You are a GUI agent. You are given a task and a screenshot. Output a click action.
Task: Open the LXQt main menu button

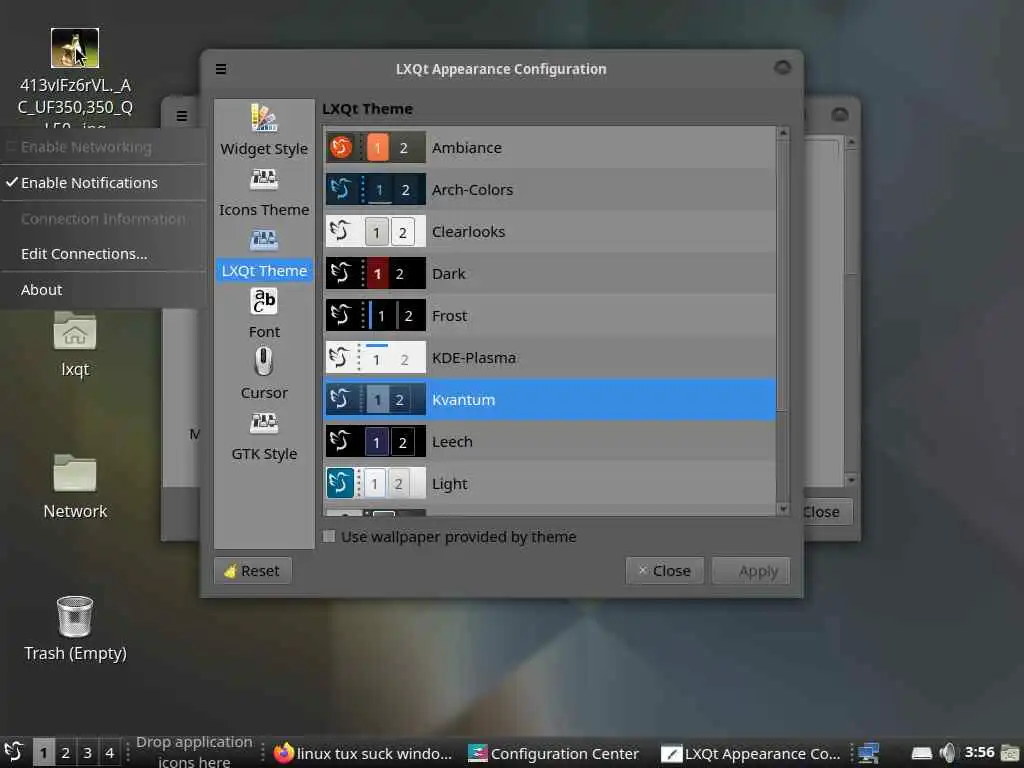pyautogui.click(x=14, y=752)
